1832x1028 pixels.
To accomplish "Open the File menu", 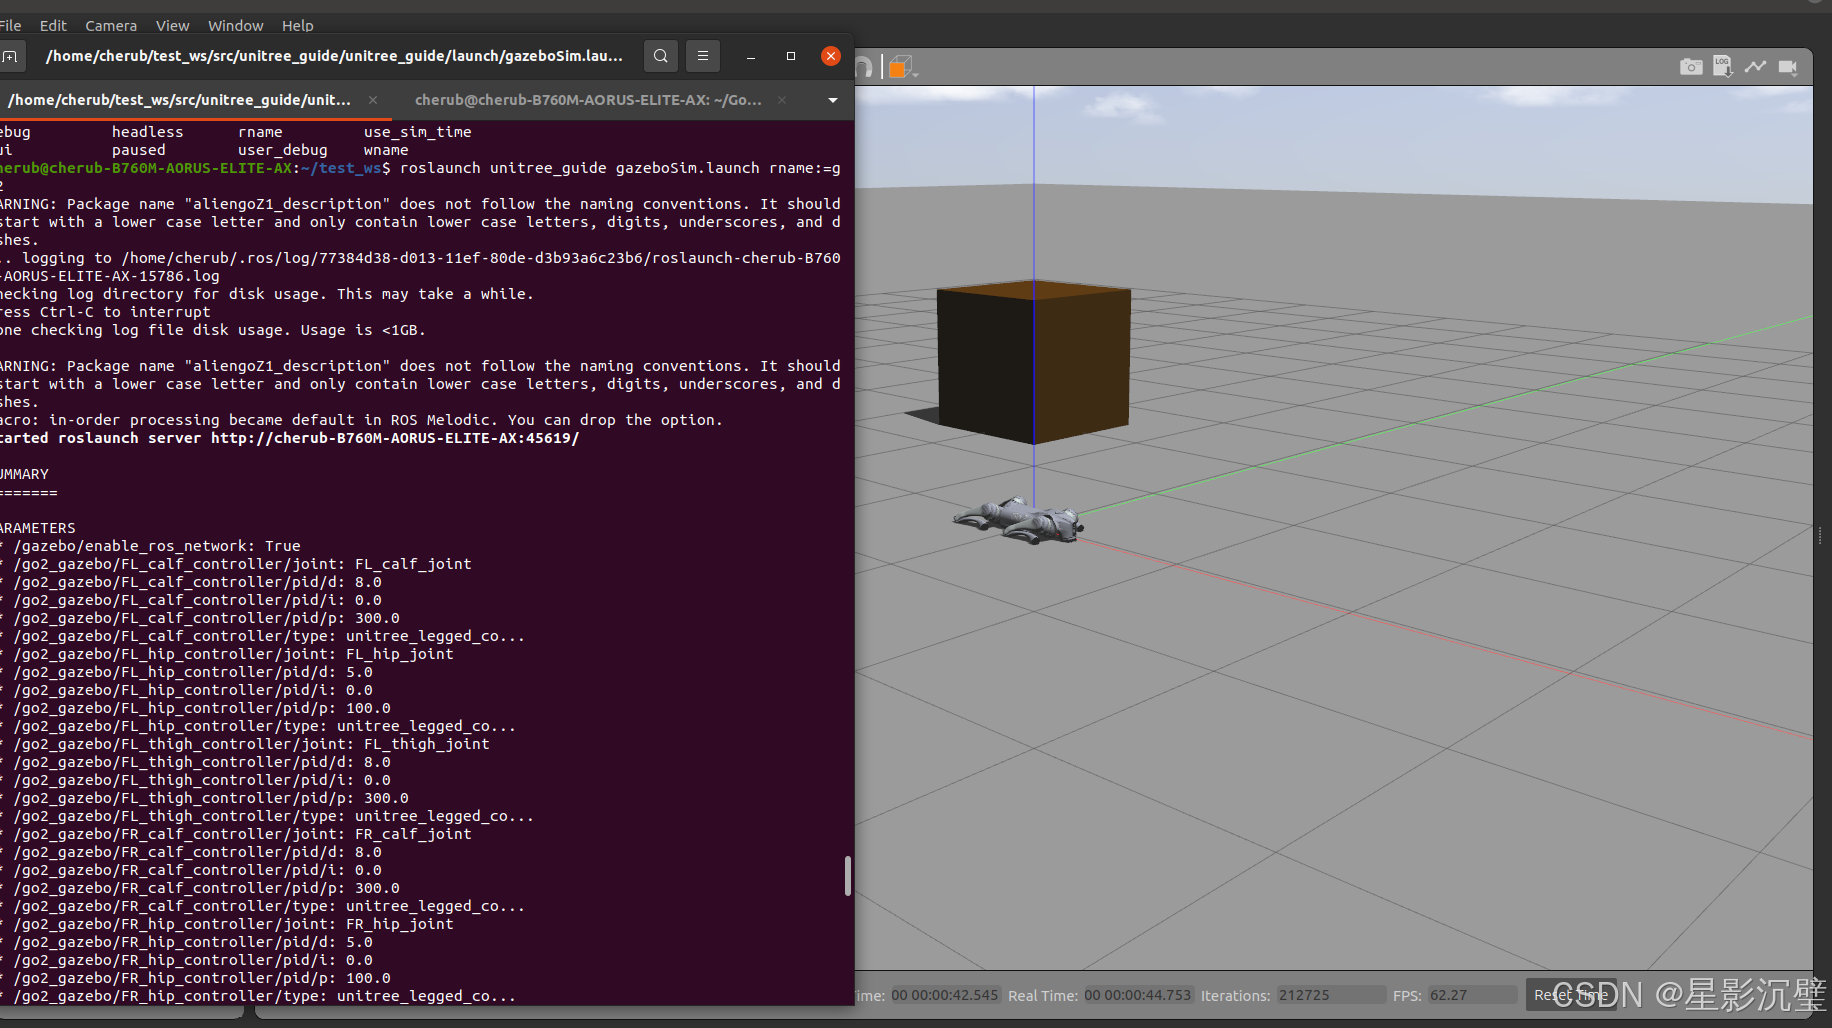I will click(11, 25).
